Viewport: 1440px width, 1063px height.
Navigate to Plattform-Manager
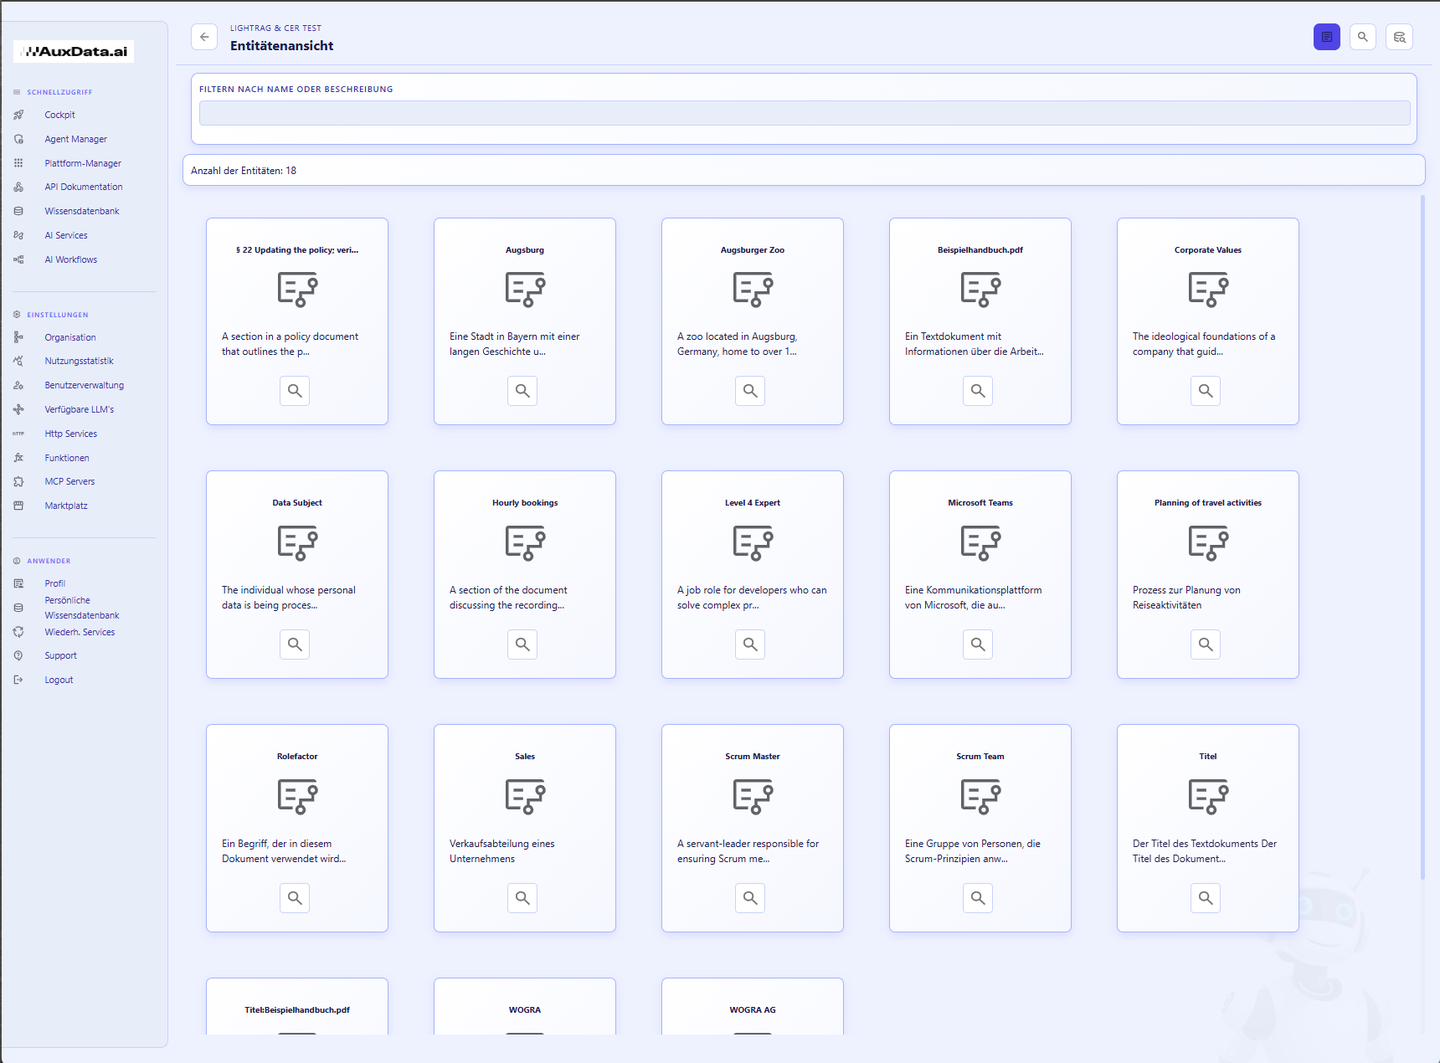click(x=83, y=163)
